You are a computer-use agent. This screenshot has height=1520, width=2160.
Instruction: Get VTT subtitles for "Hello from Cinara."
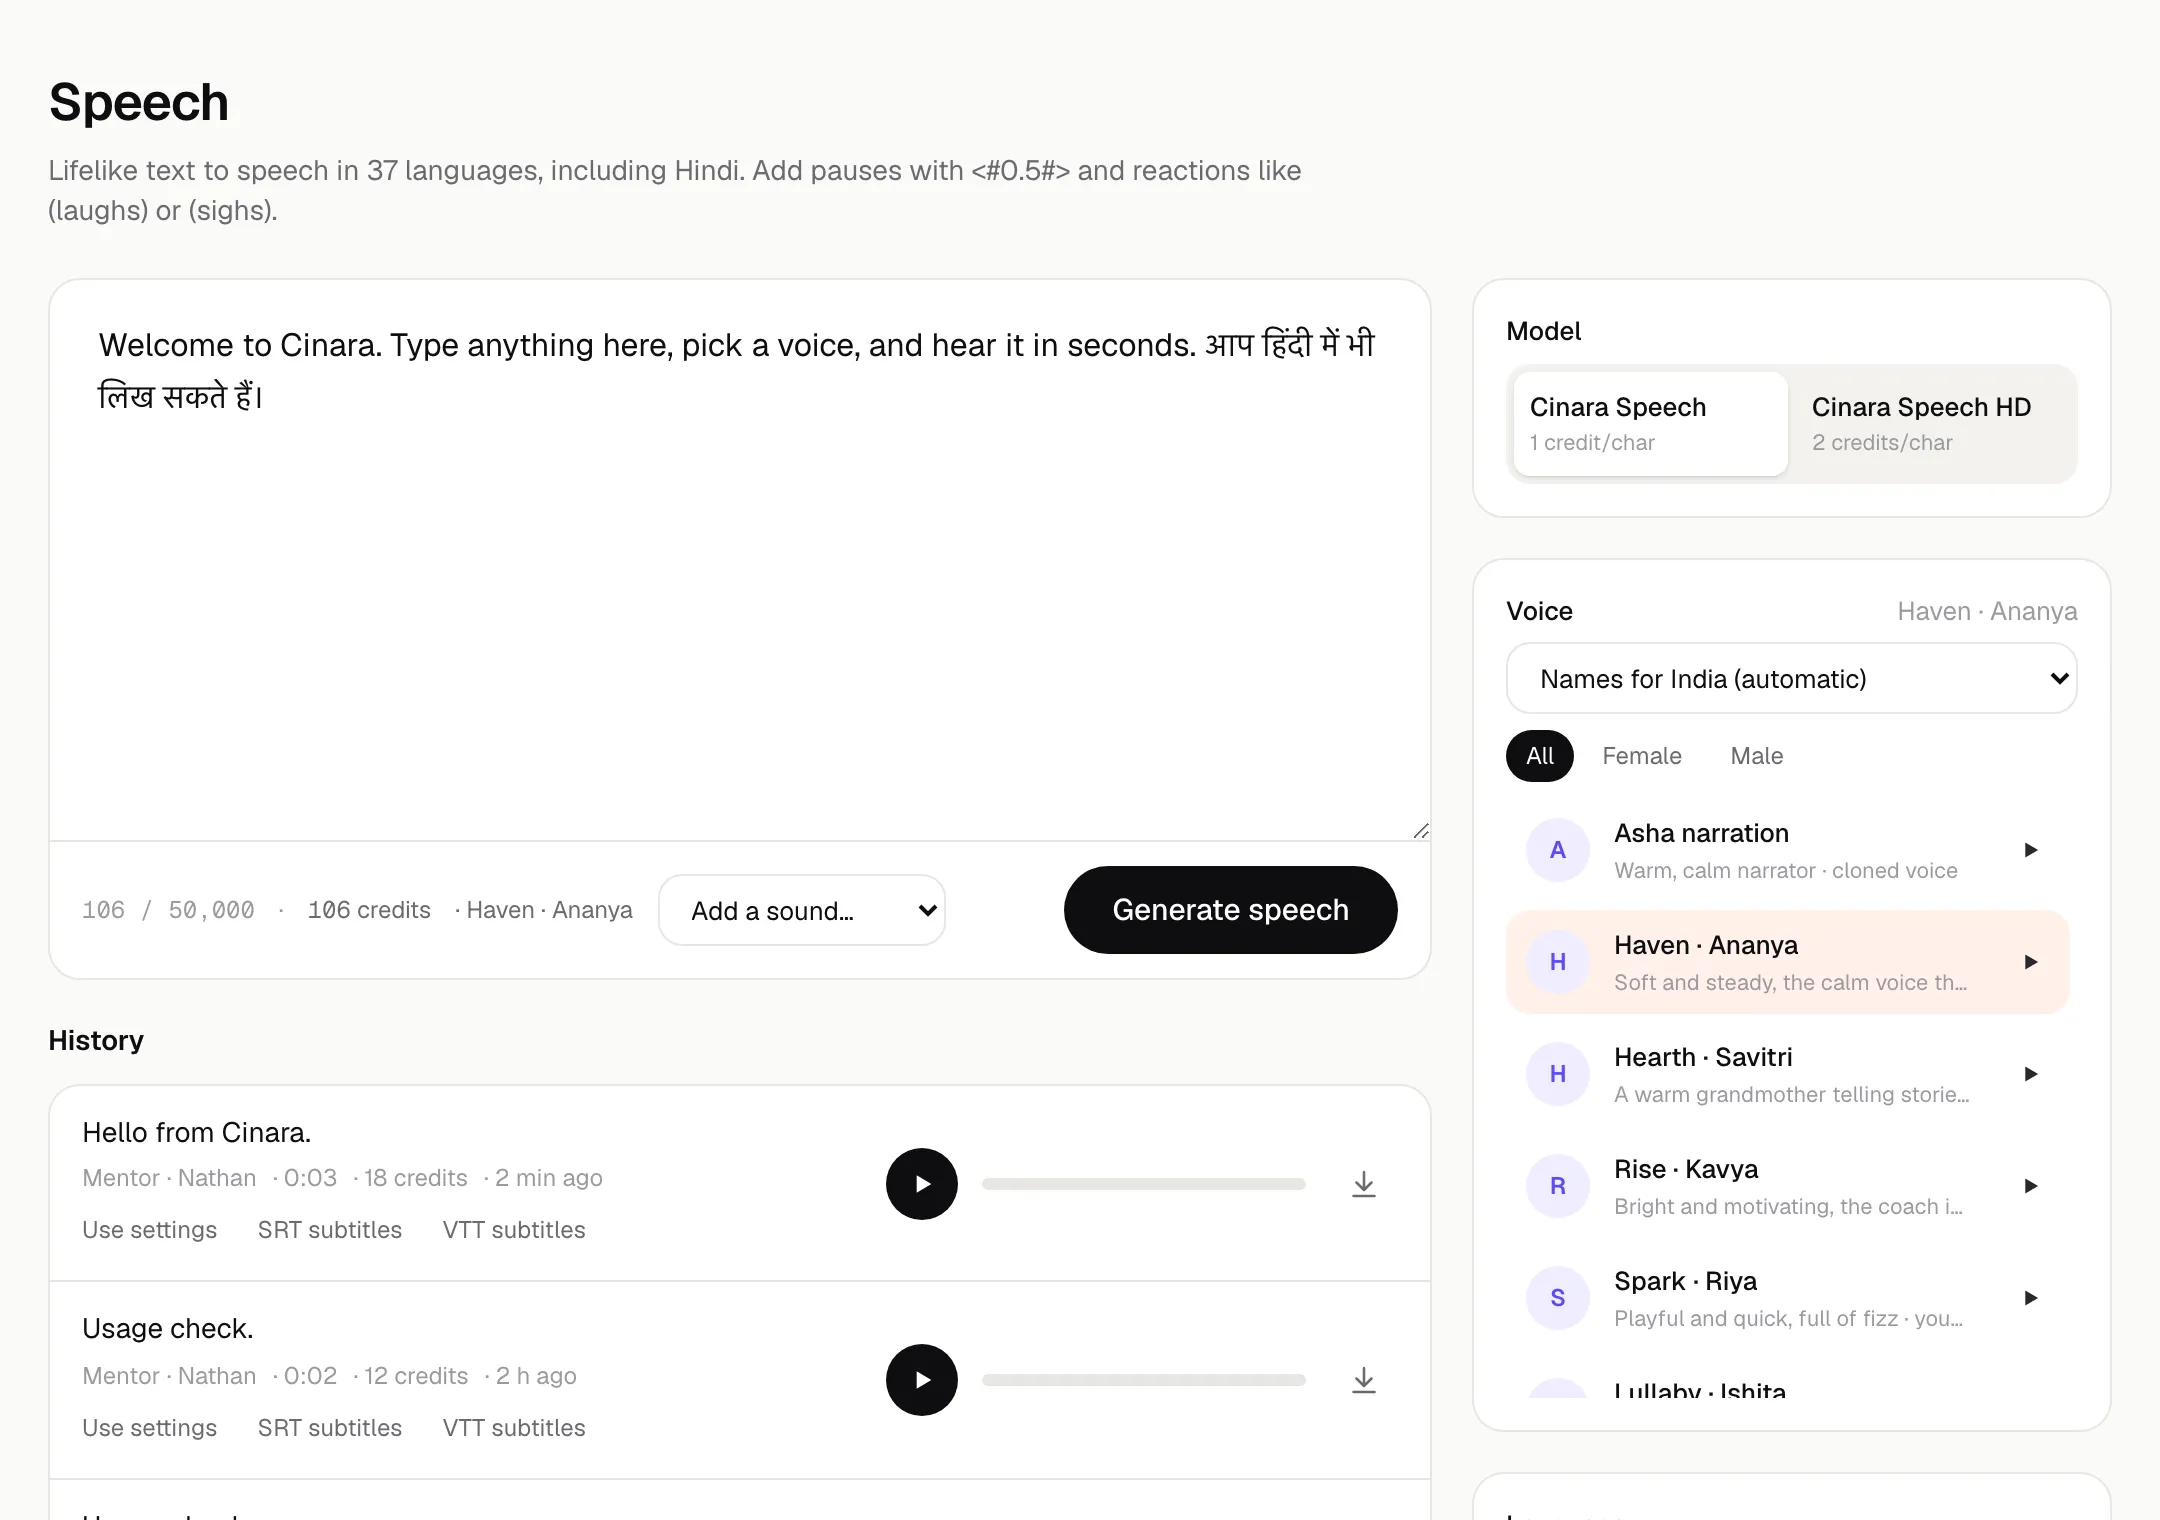click(514, 1230)
